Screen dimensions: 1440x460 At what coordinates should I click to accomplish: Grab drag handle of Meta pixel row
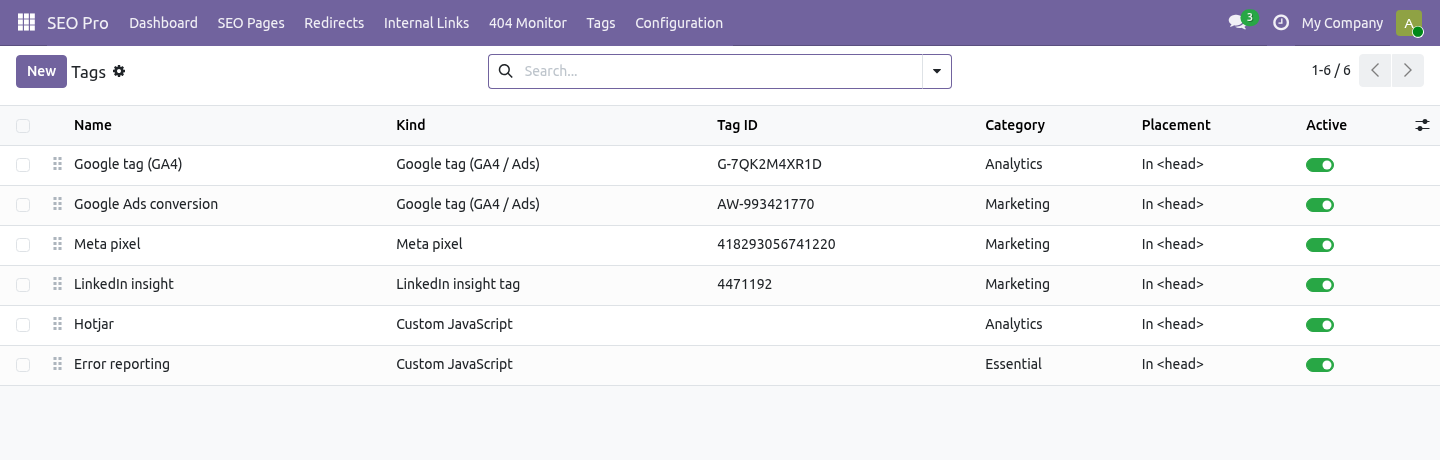coord(57,244)
